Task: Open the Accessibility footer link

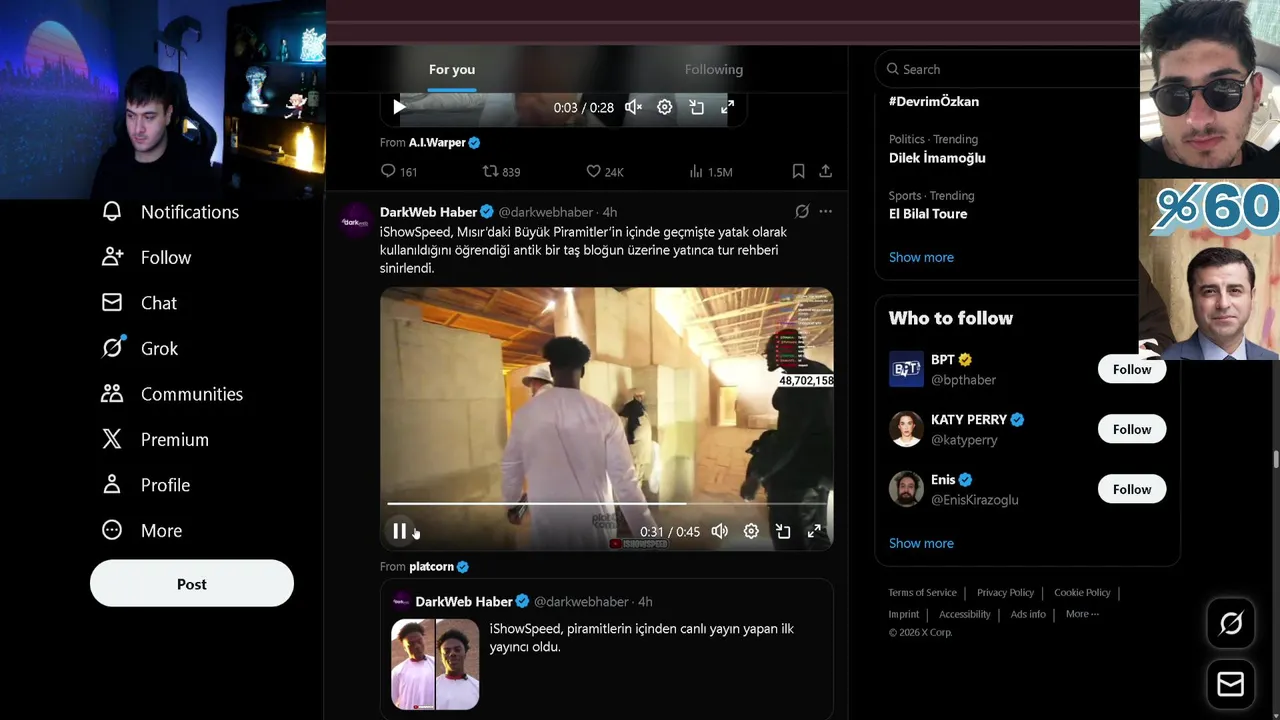Action: [x=964, y=614]
